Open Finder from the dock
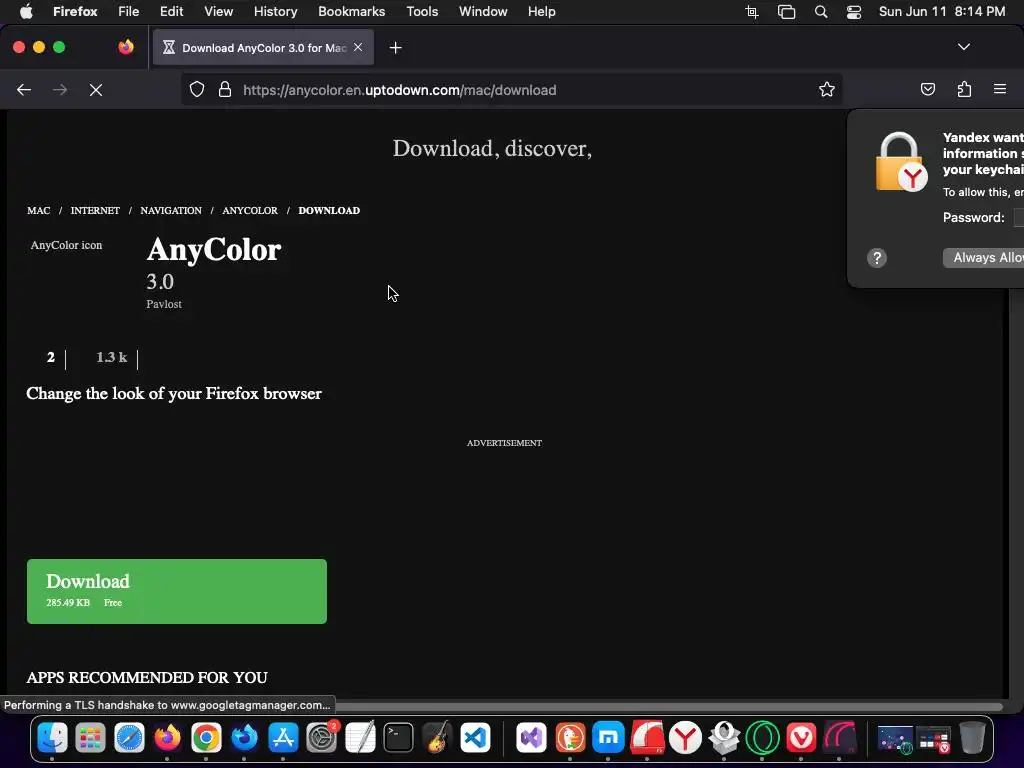This screenshot has height=768, width=1024. [52, 738]
